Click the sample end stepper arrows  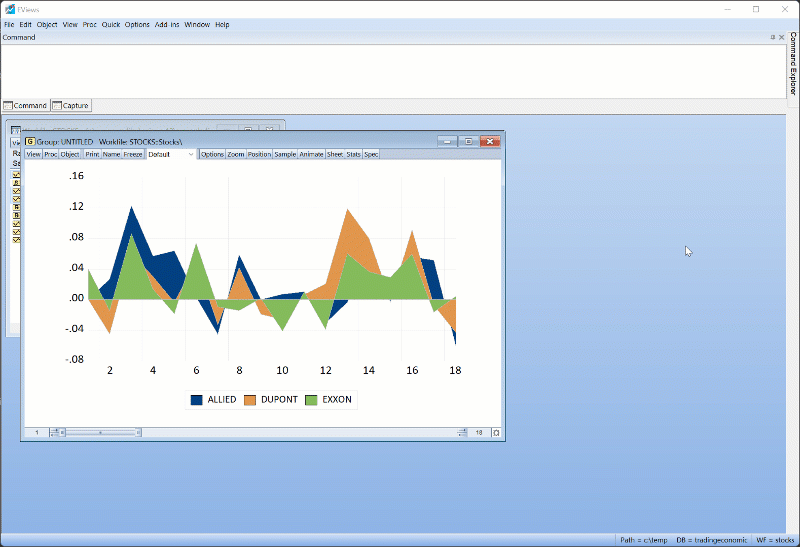pyautogui.click(x=462, y=432)
